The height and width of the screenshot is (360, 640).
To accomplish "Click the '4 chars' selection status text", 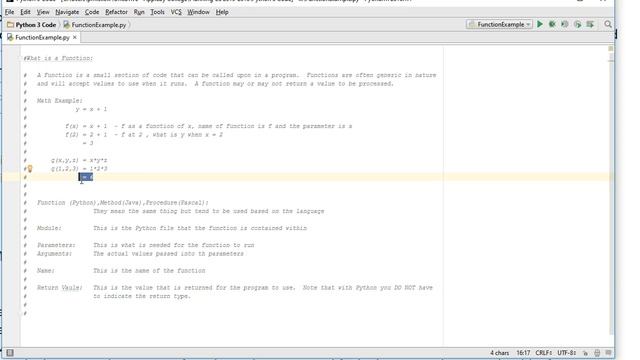I will 500,353.
